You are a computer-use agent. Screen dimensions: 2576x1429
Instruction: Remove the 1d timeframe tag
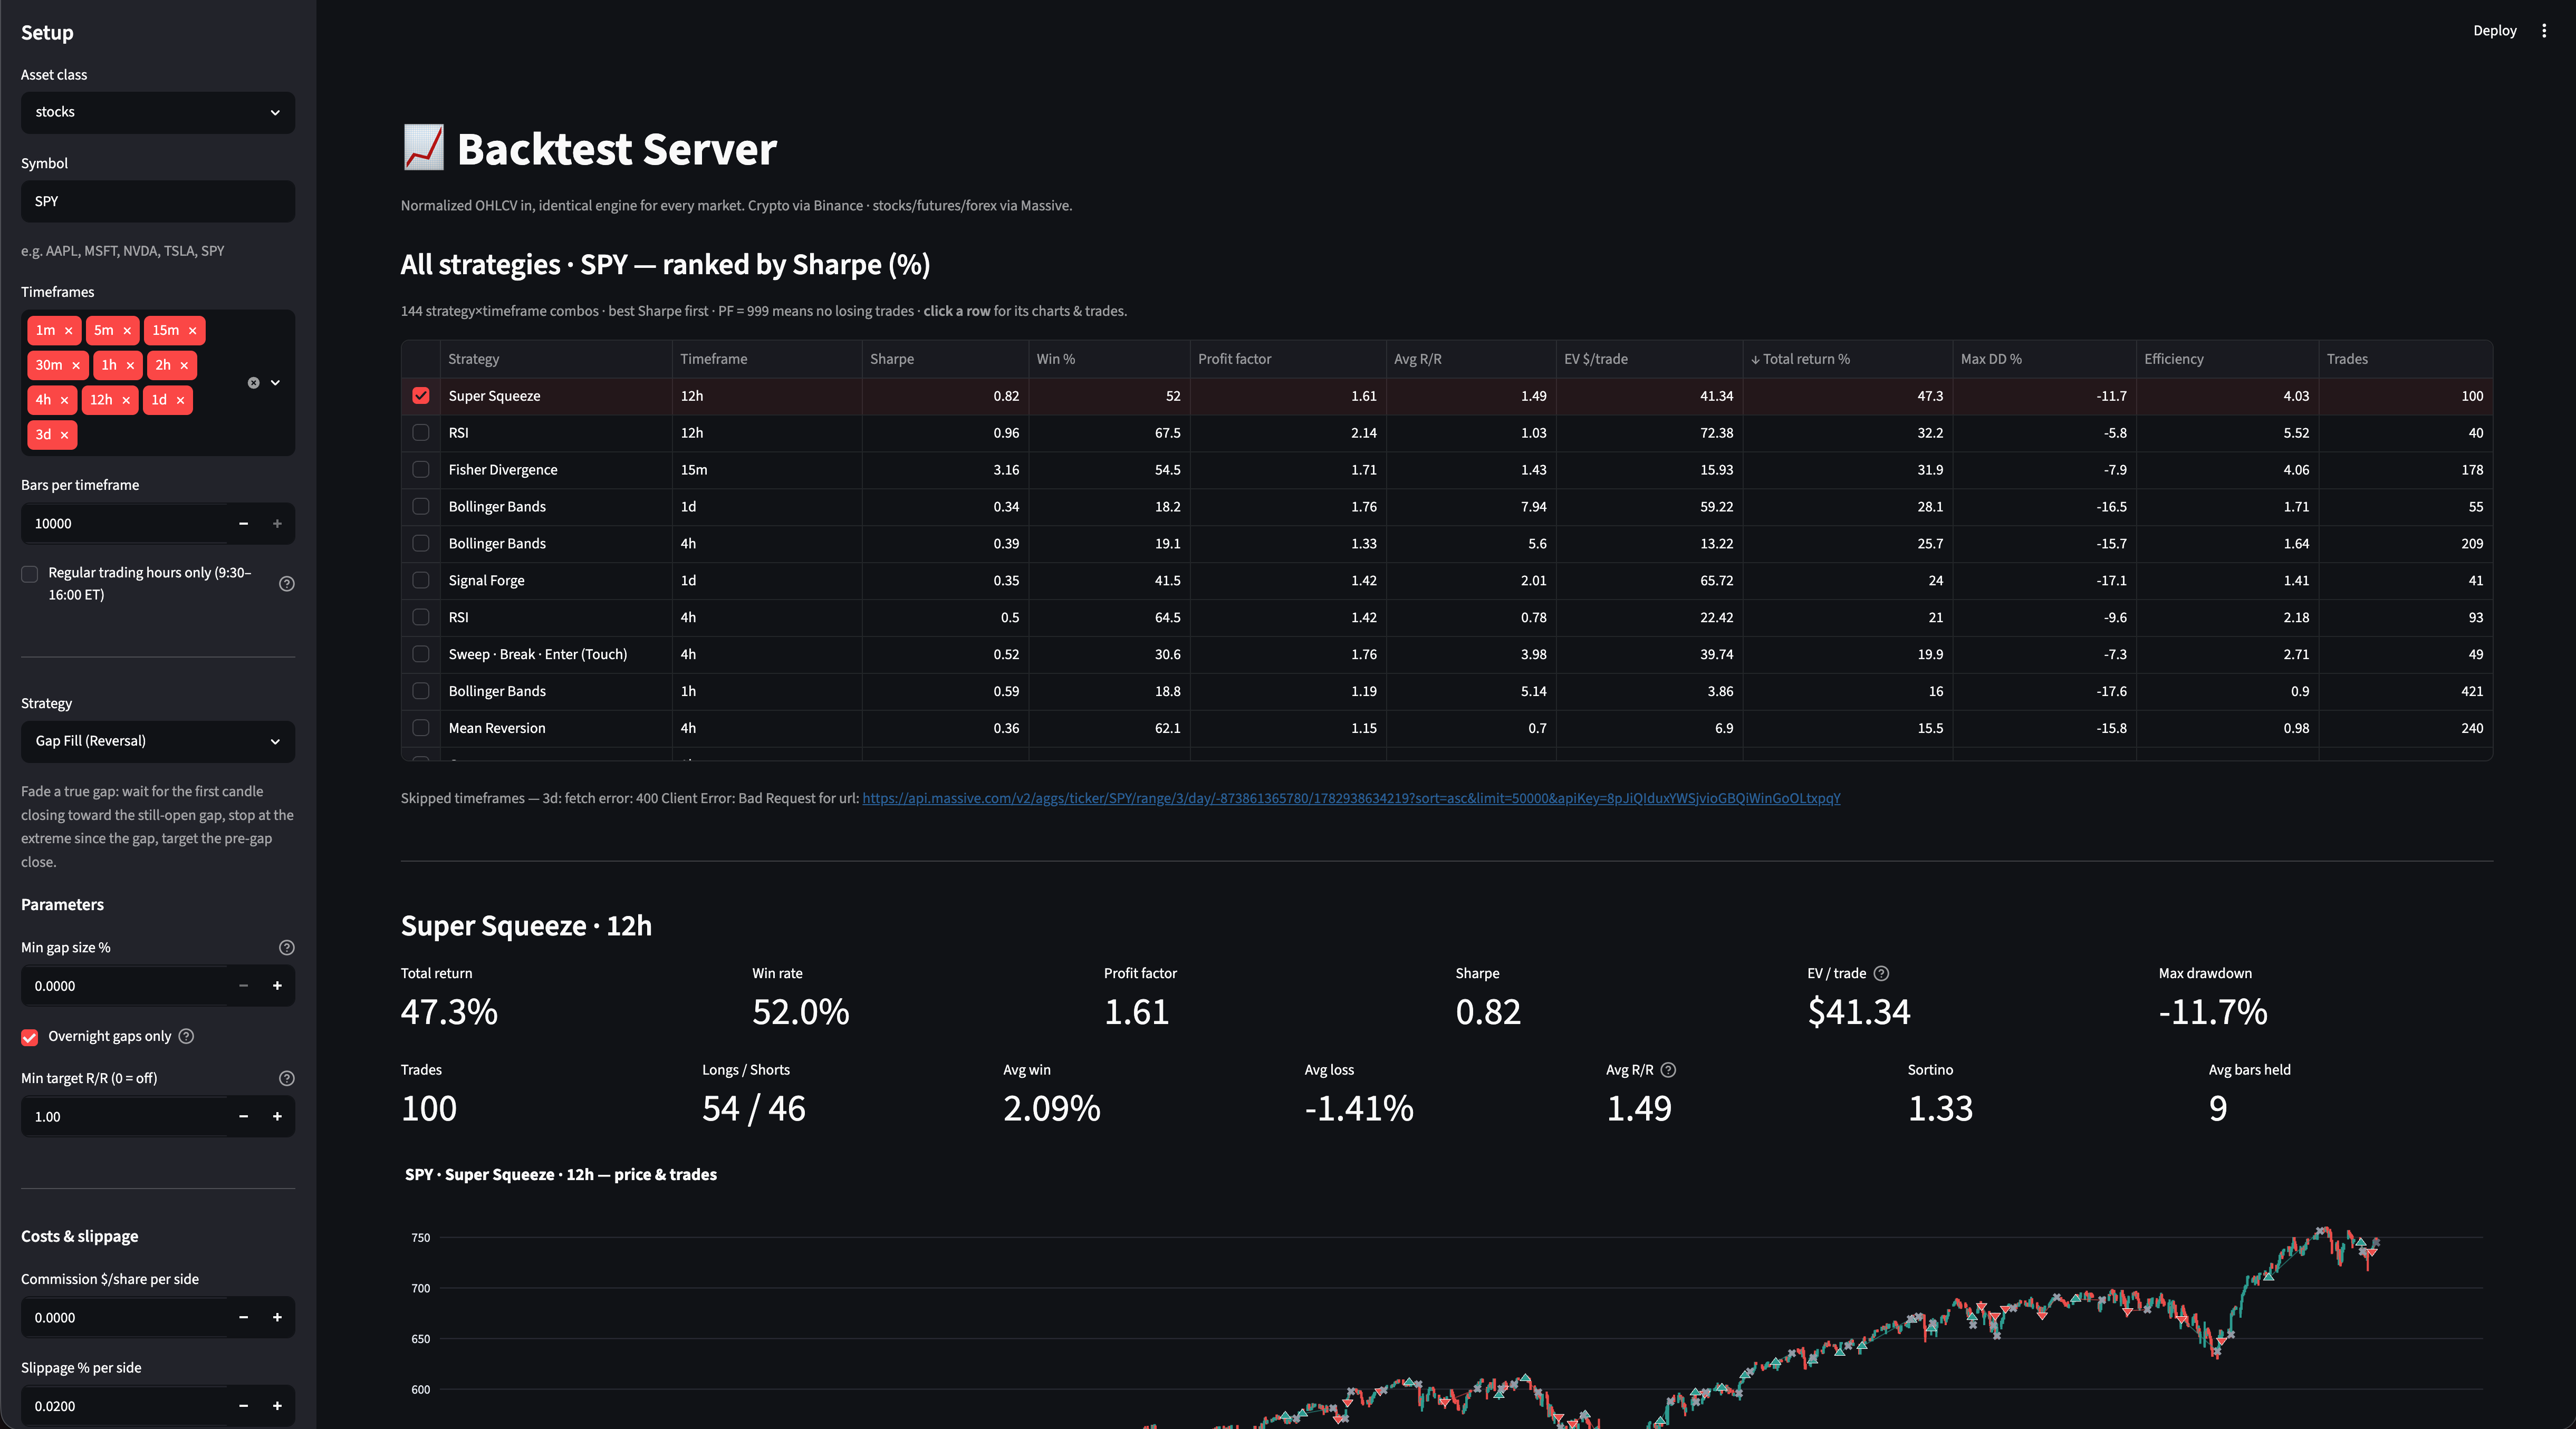(x=180, y=400)
